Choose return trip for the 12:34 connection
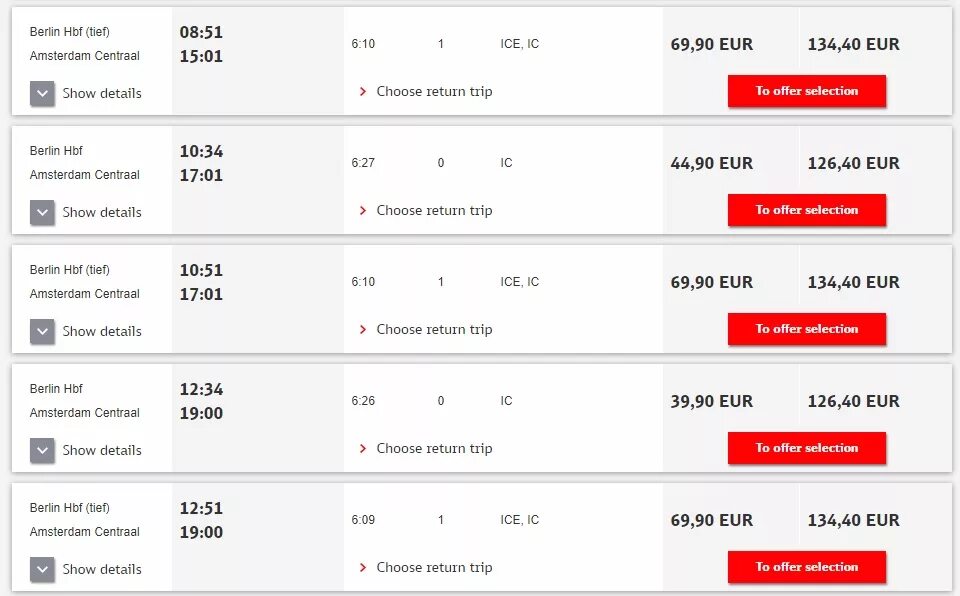 click(x=434, y=449)
